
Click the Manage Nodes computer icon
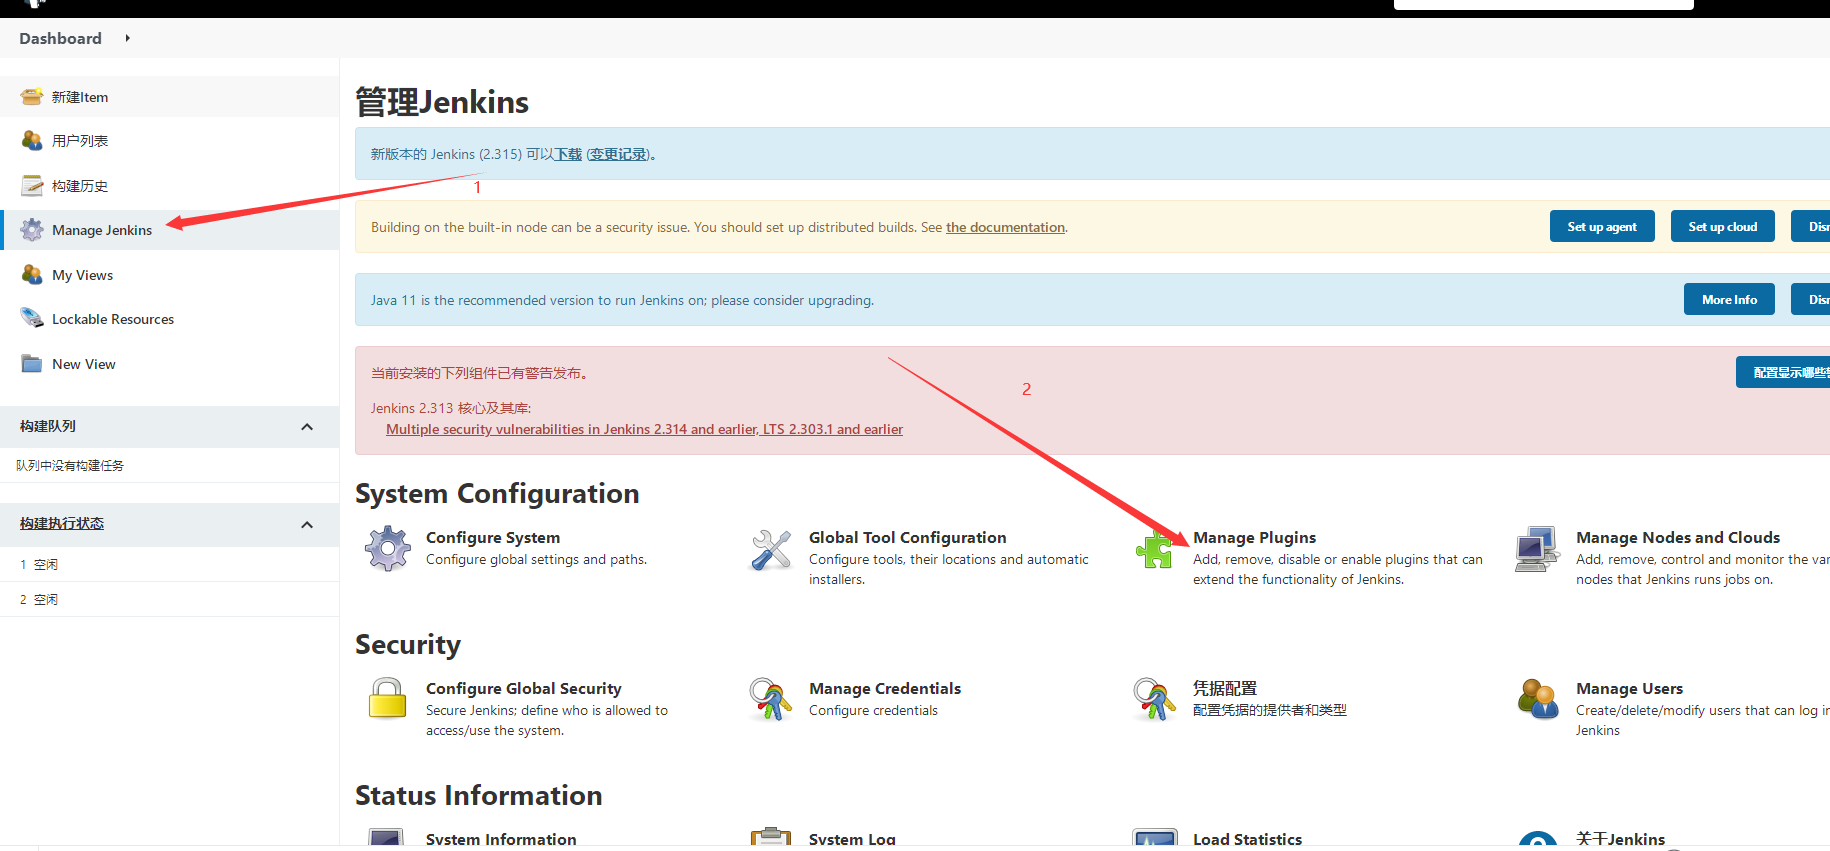point(1537,549)
